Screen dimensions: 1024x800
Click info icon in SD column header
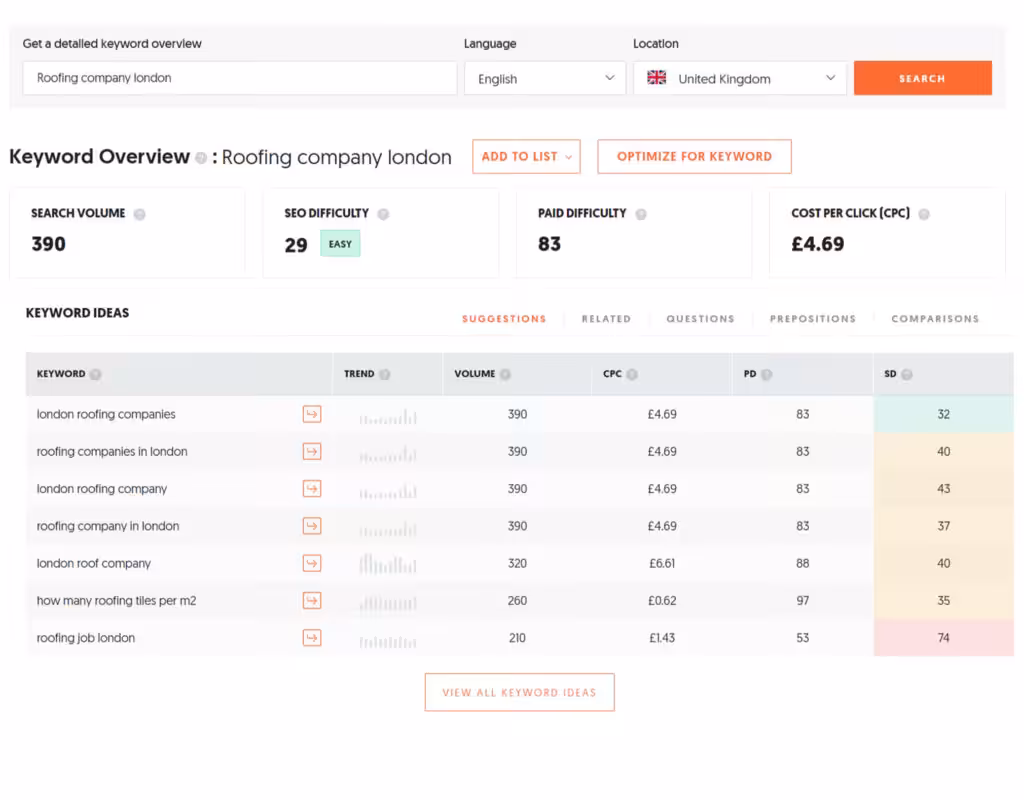pyautogui.click(x=906, y=374)
